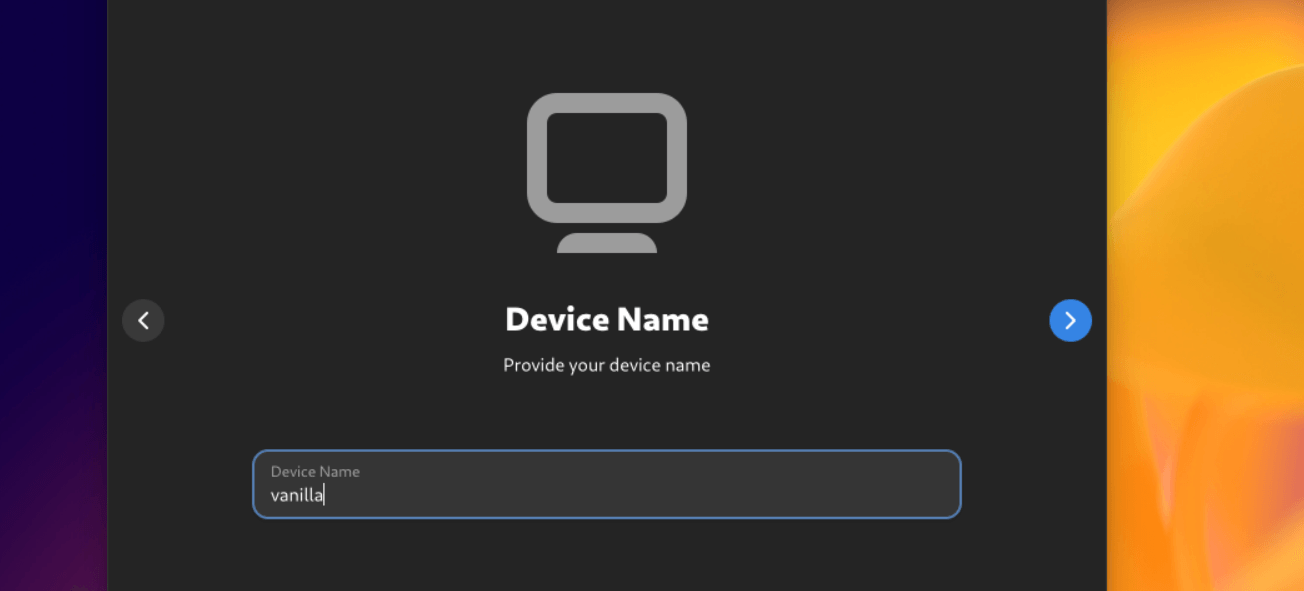This screenshot has height=591, width=1304.
Task: Focus the Device Name input field
Action: (x=606, y=484)
